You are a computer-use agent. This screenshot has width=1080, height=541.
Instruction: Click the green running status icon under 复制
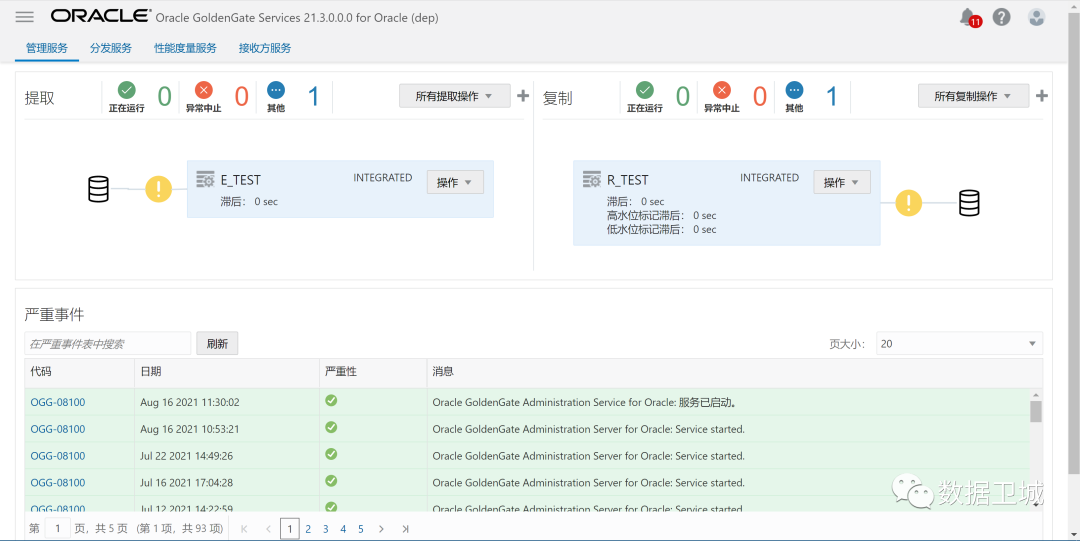coord(644,90)
